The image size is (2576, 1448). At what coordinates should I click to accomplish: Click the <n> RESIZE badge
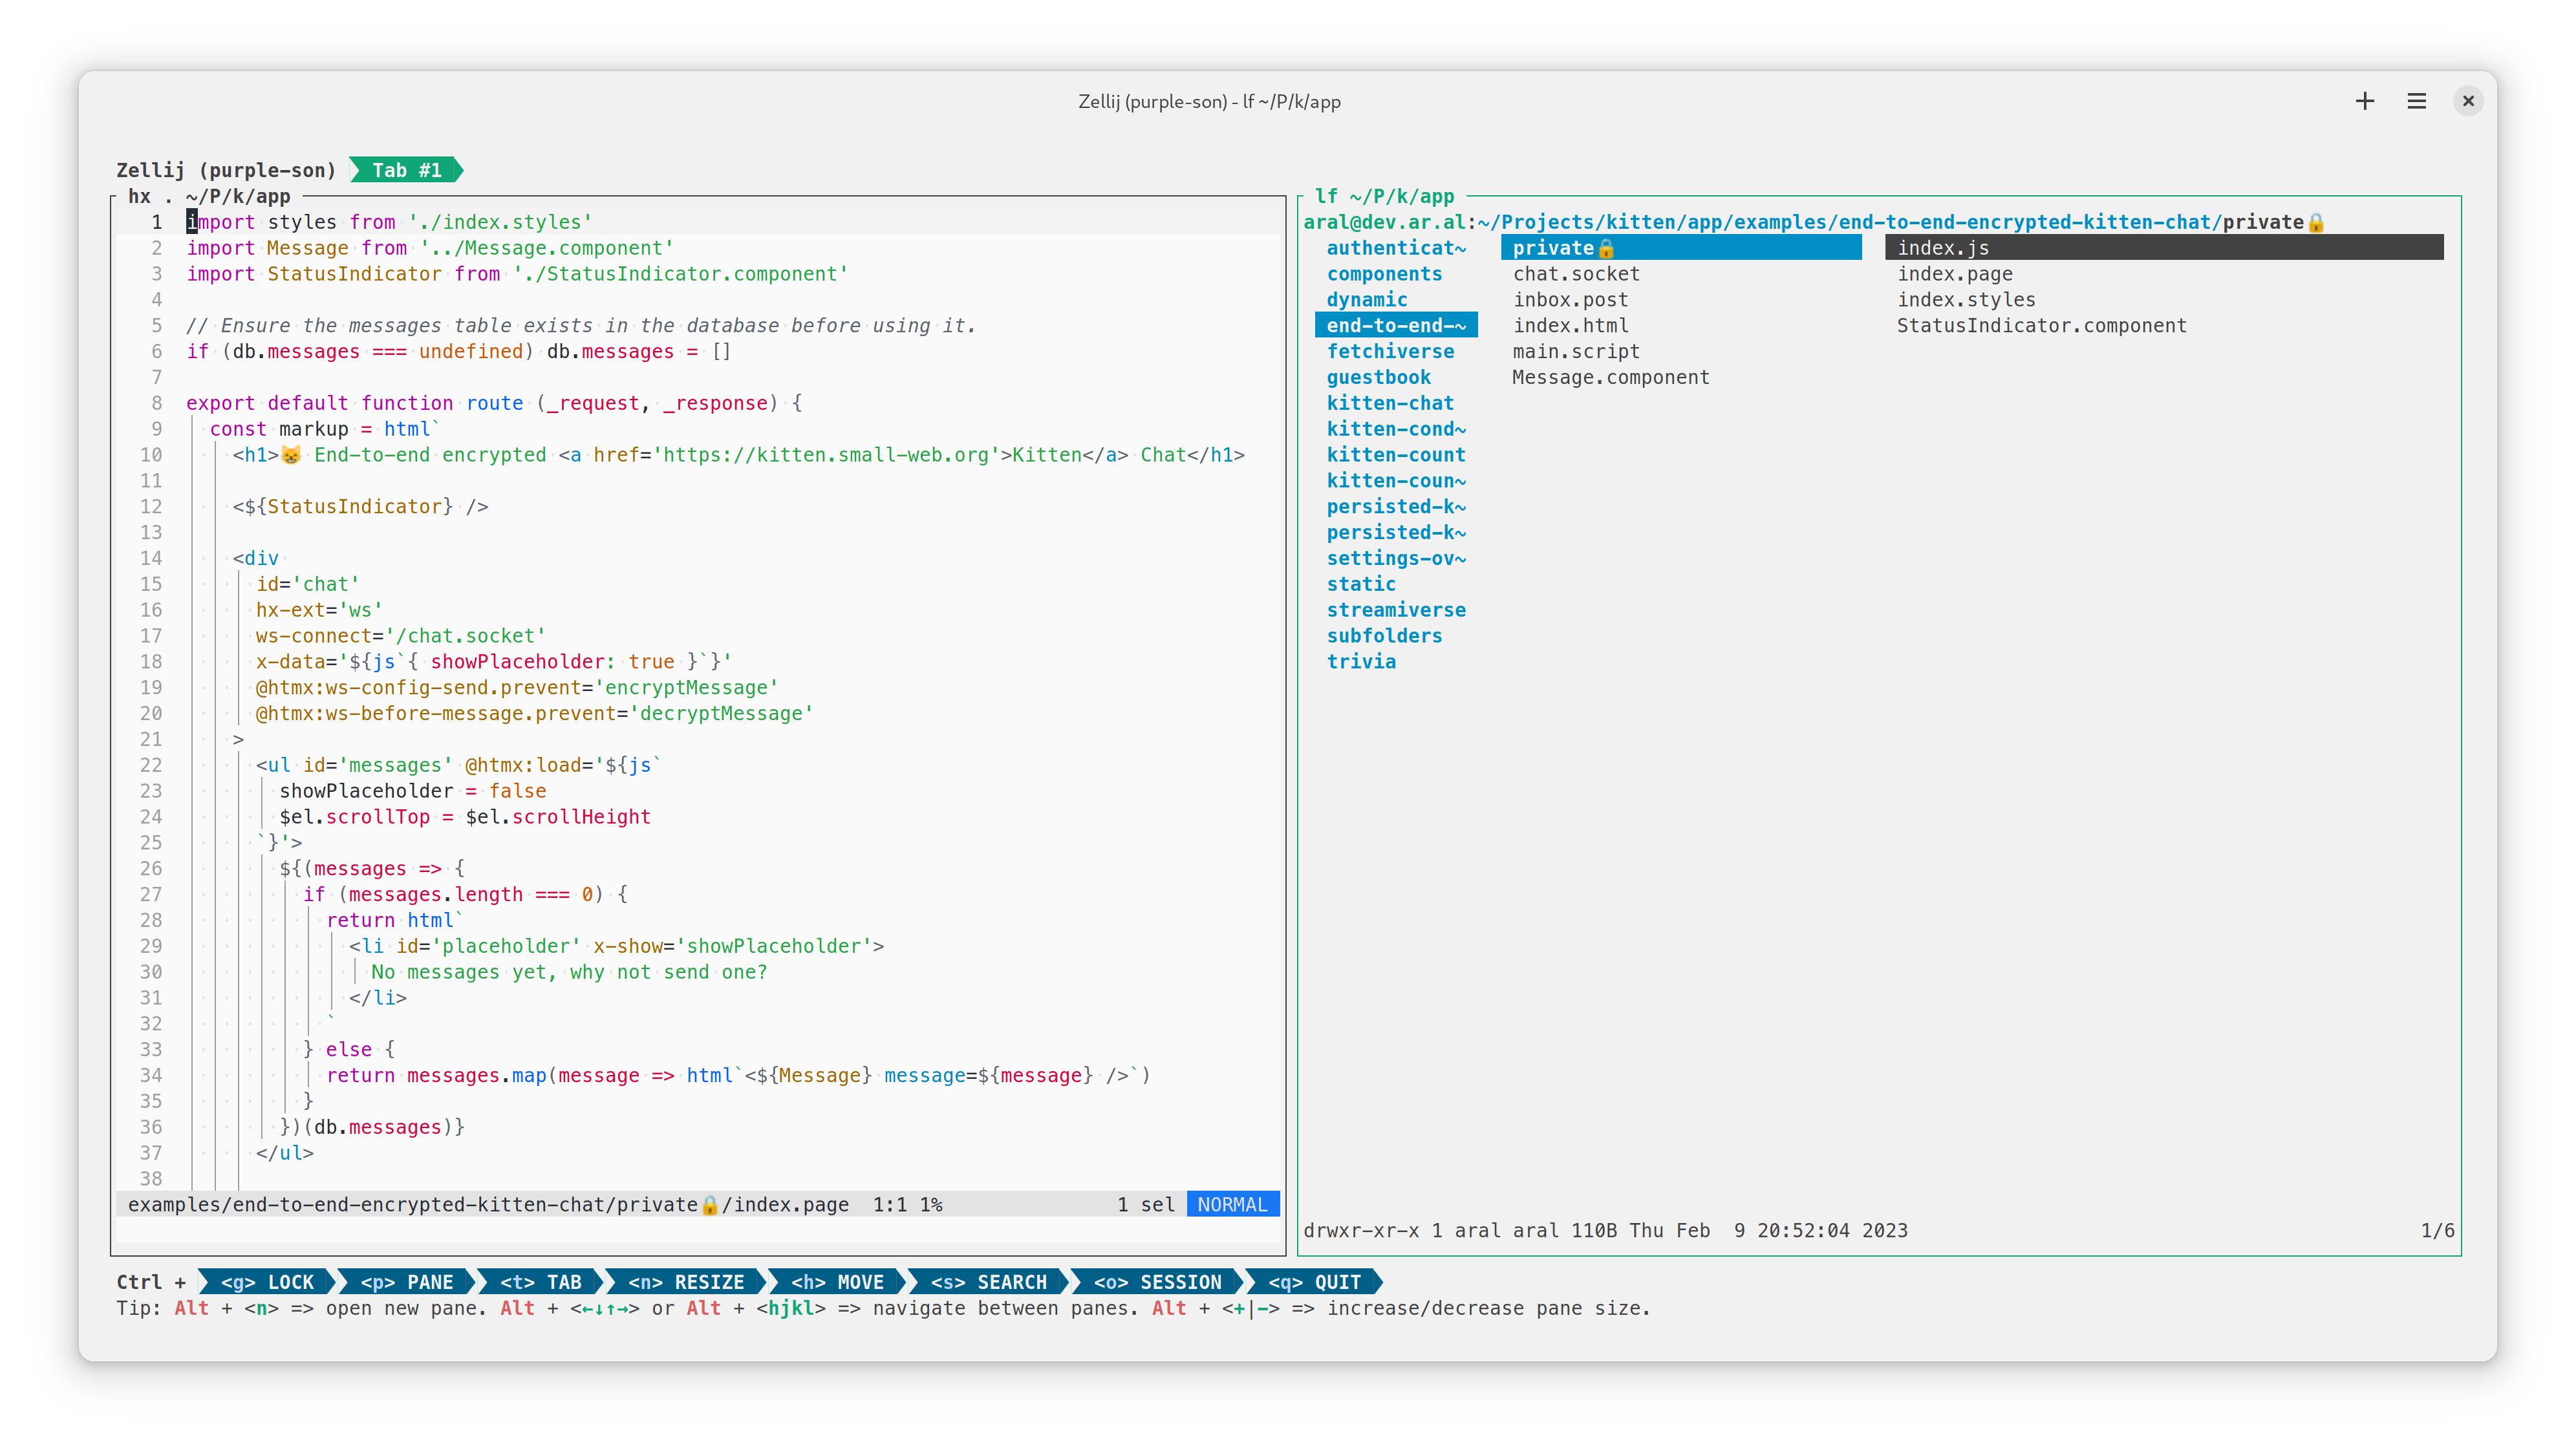tap(687, 1282)
